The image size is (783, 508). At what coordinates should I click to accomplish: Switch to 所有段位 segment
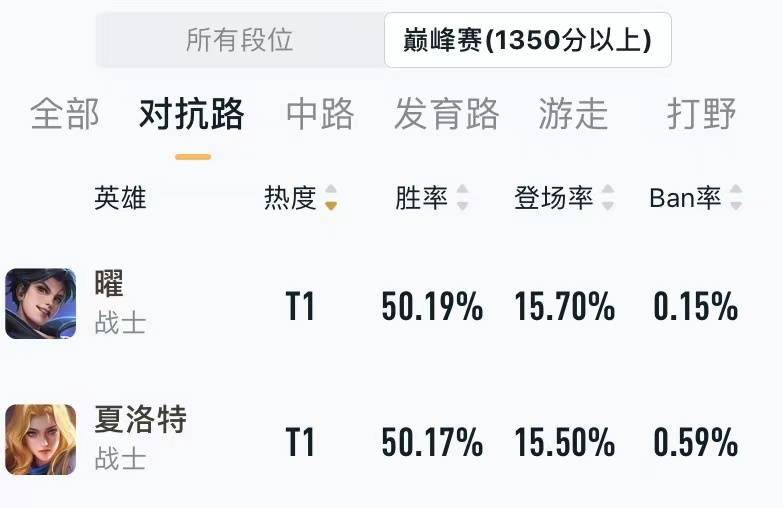240,40
